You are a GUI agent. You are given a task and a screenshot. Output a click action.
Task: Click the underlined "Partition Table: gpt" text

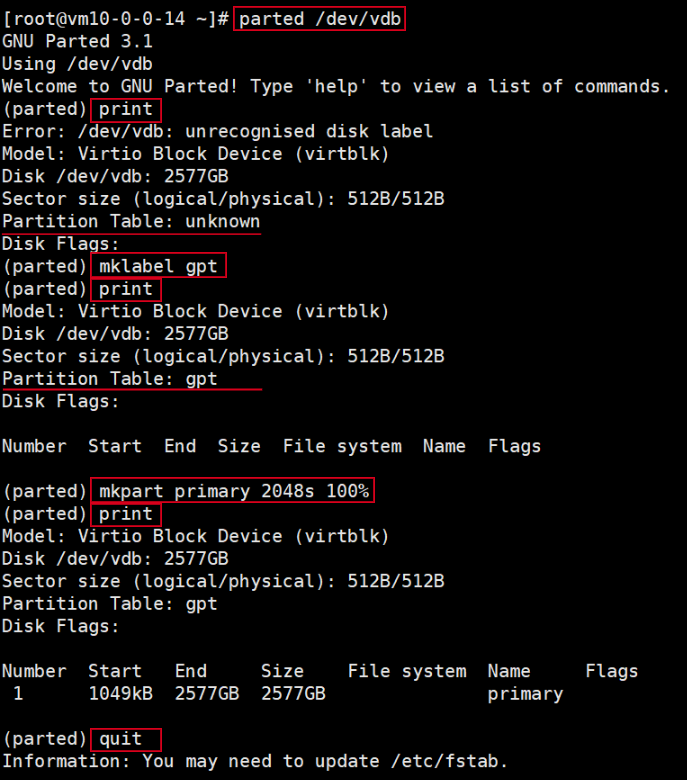[110, 379]
